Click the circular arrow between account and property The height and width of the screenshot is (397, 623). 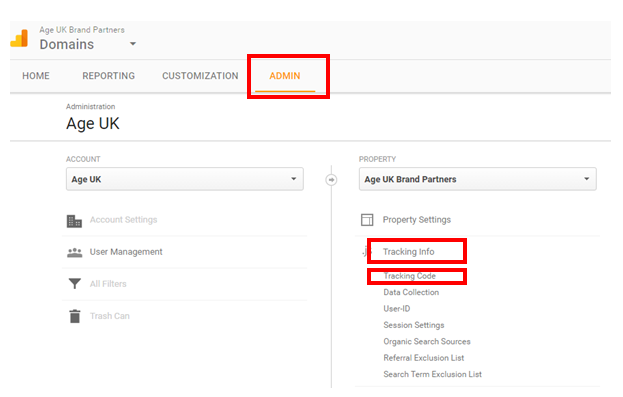331,180
